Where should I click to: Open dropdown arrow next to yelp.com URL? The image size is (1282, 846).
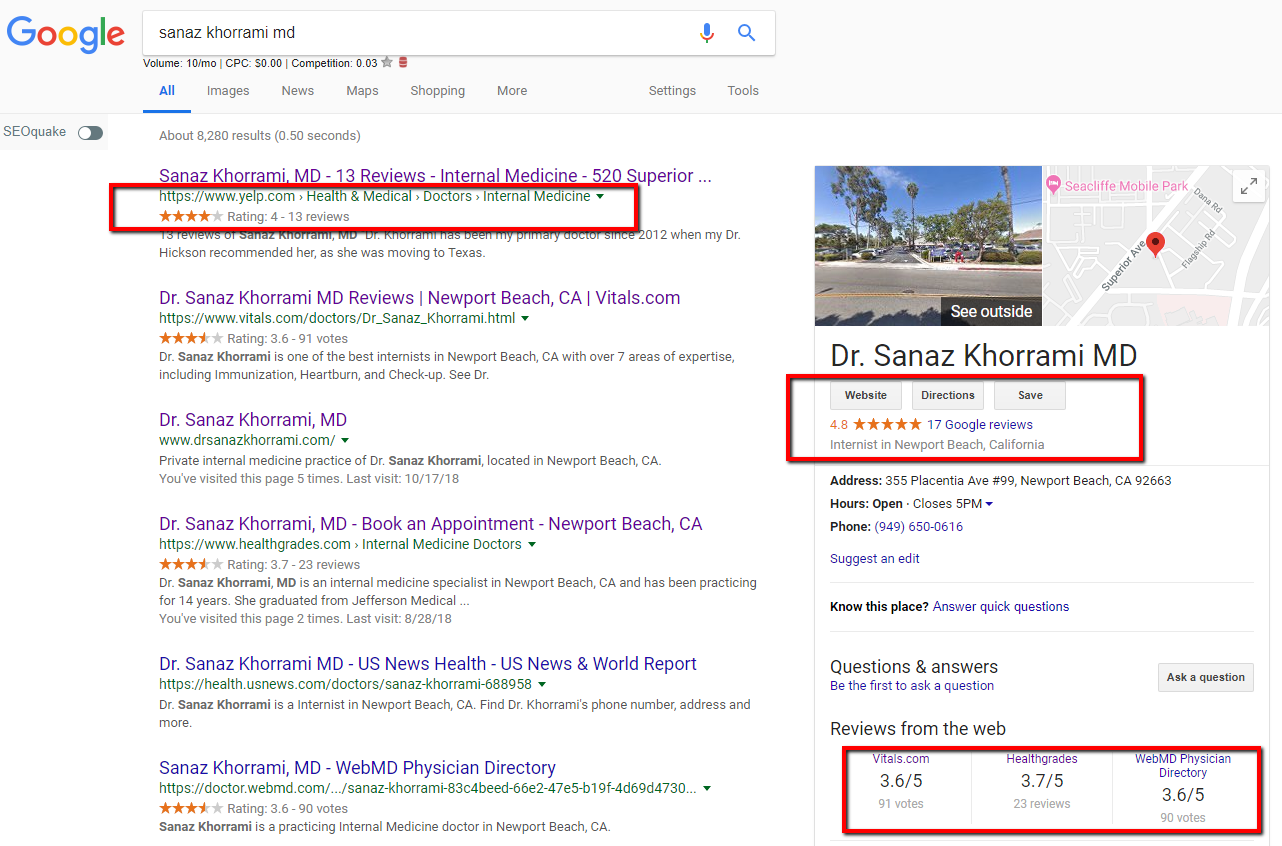(x=600, y=197)
